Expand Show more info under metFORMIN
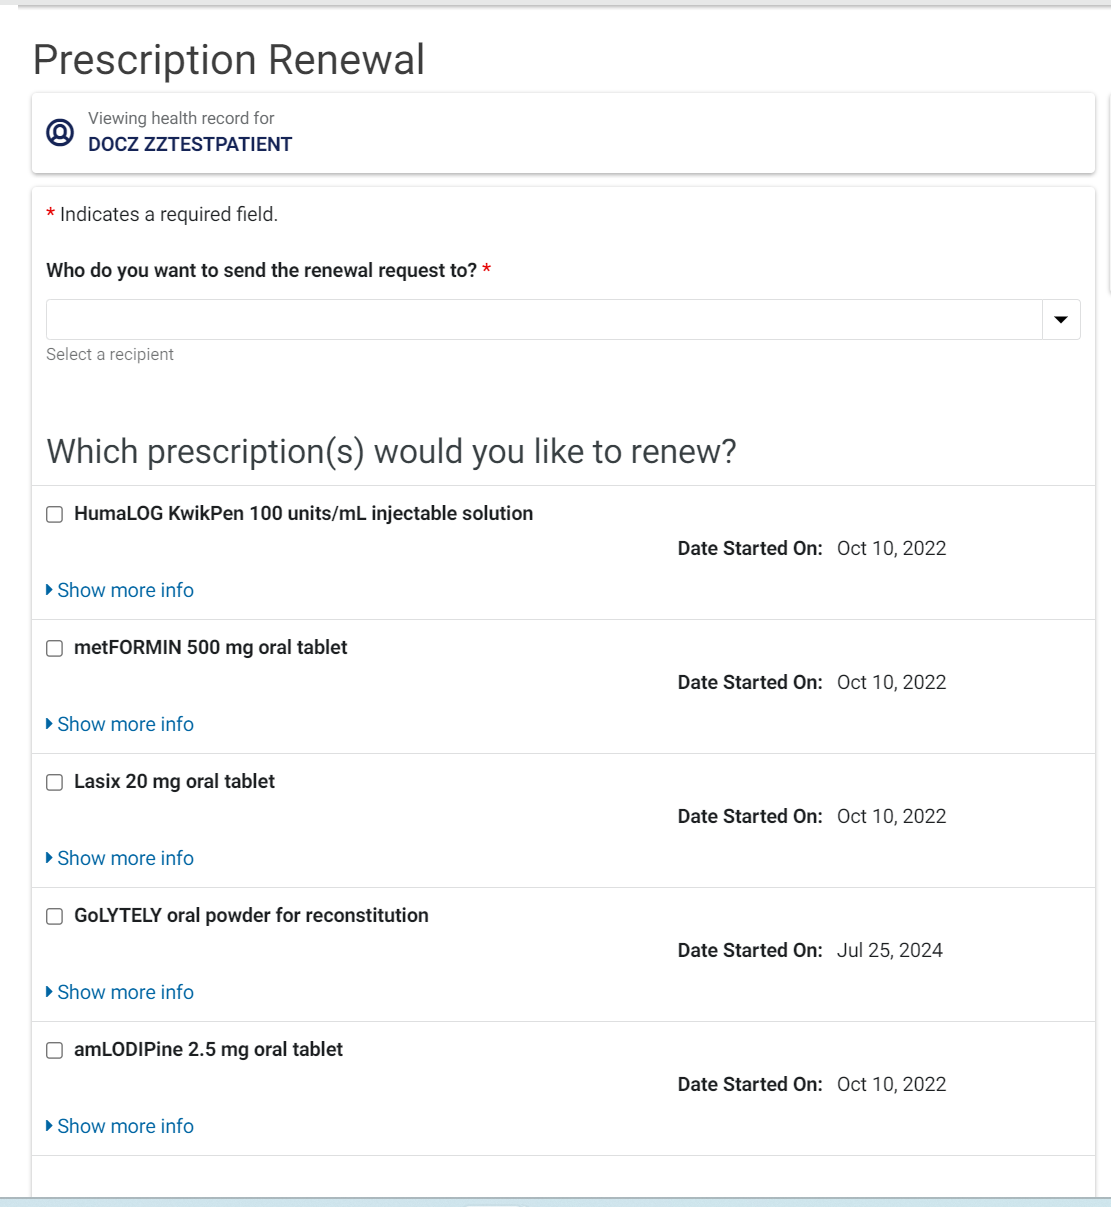This screenshot has width=1111, height=1207. coord(125,724)
